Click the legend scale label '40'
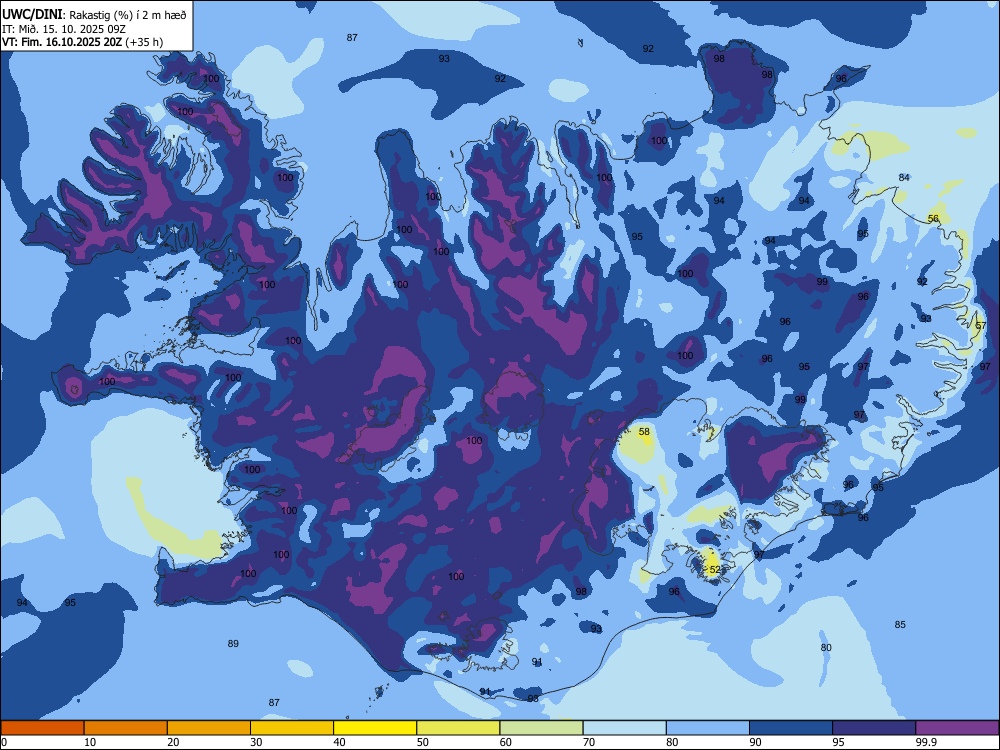 (x=339, y=742)
